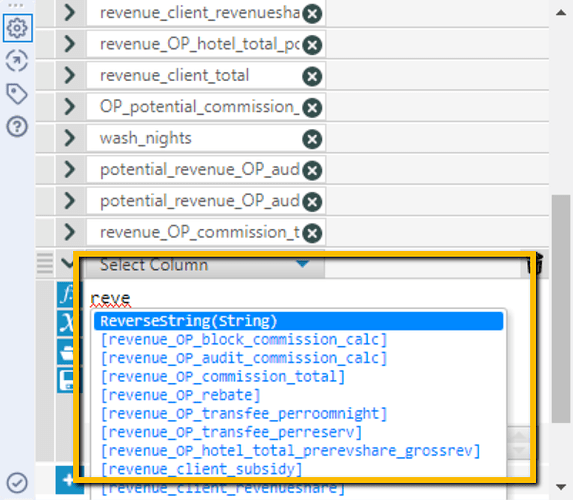The width and height of the screenshot is (573, 500).
Task: Grab the drag handle beside Select Column
Action: (x=45, y=264)
